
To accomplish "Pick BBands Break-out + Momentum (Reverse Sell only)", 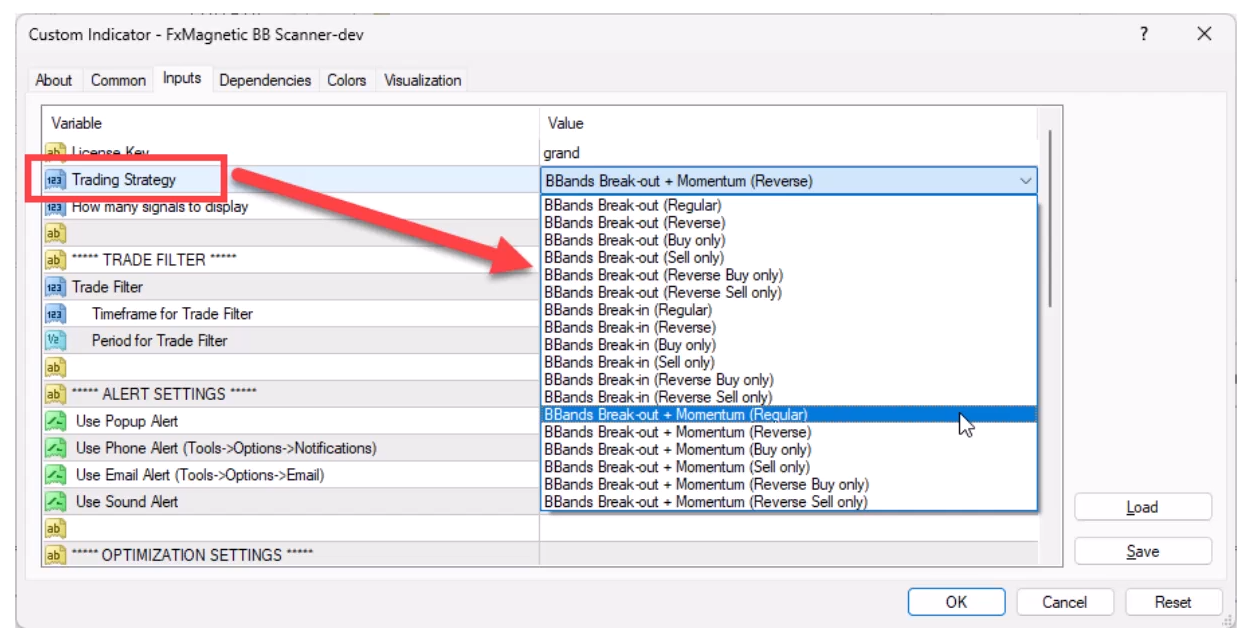I will click(x=789, y=502).
